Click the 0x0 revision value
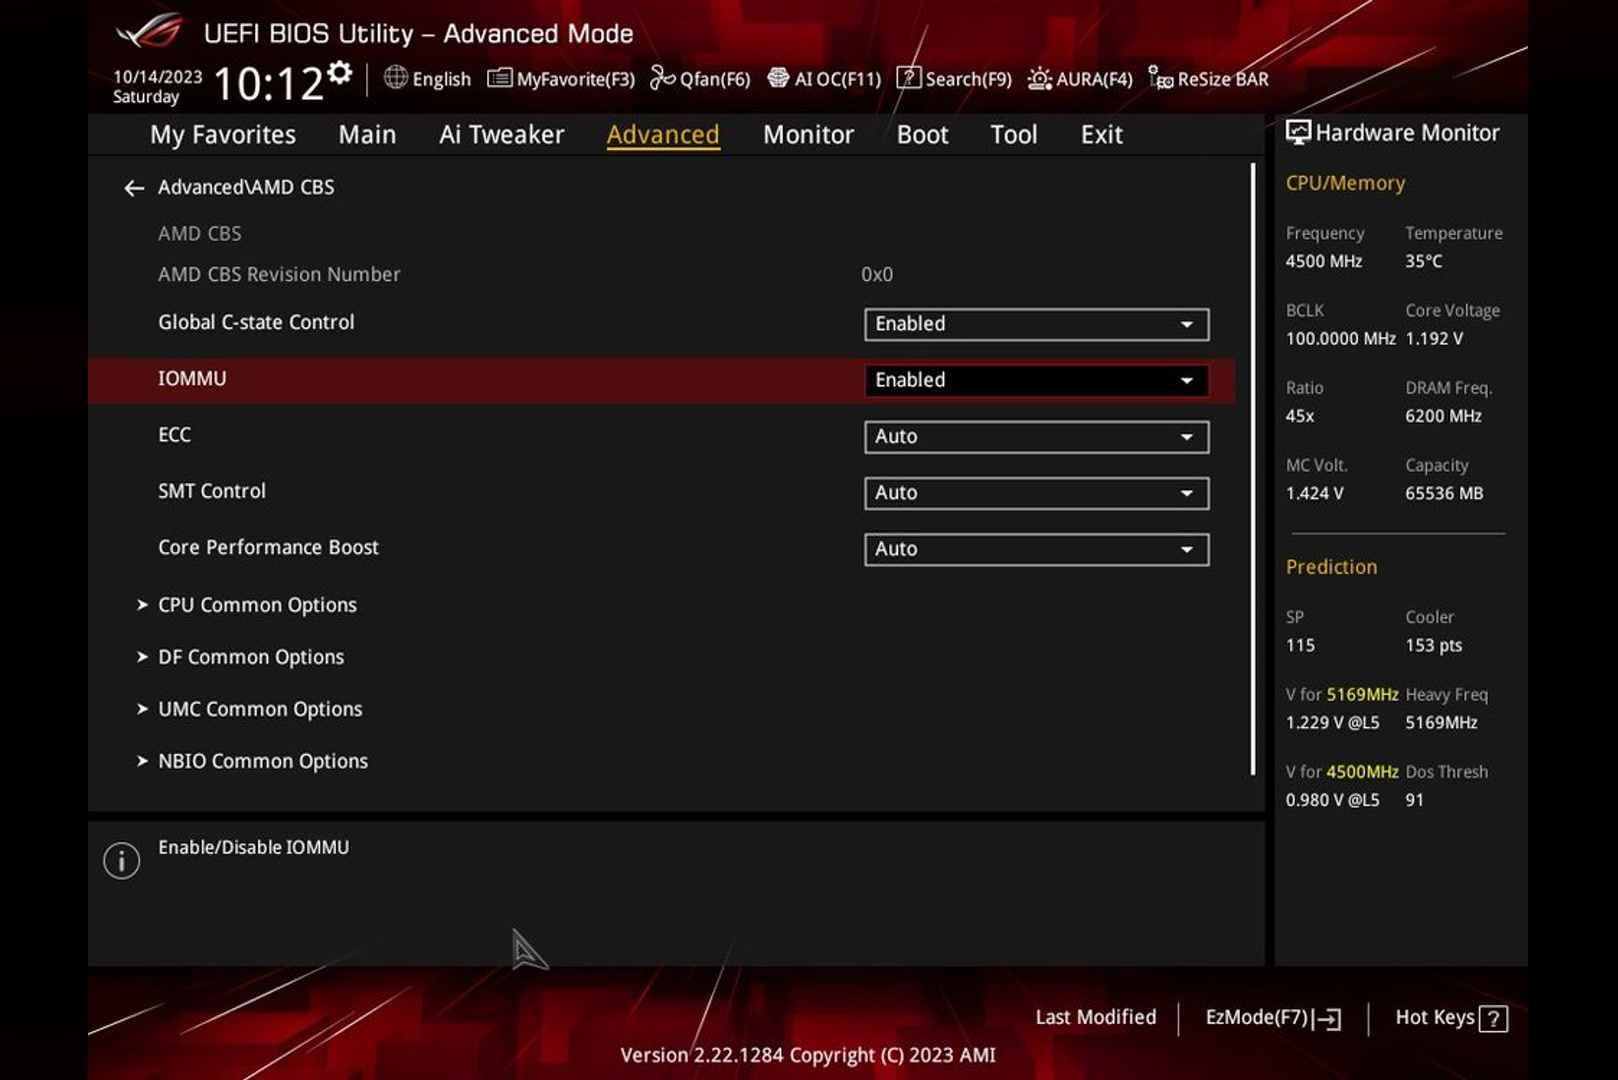The image size is (1618, 1080). pos(877,274)
